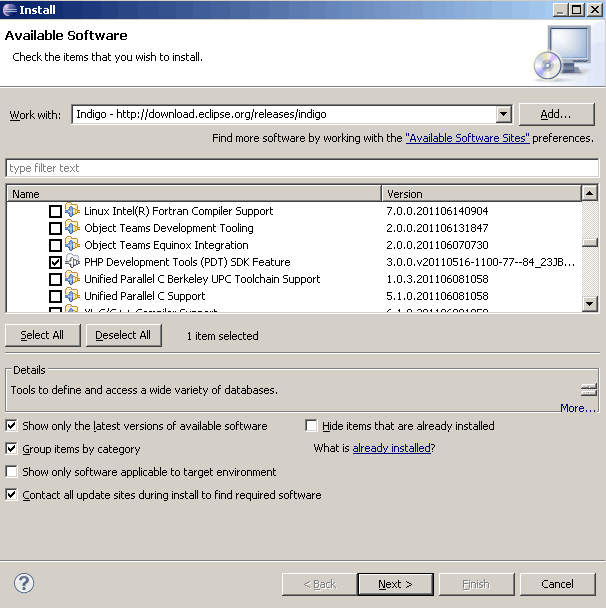Maximize the Install dialog window

pyautogui.click(x=577, y=10)
